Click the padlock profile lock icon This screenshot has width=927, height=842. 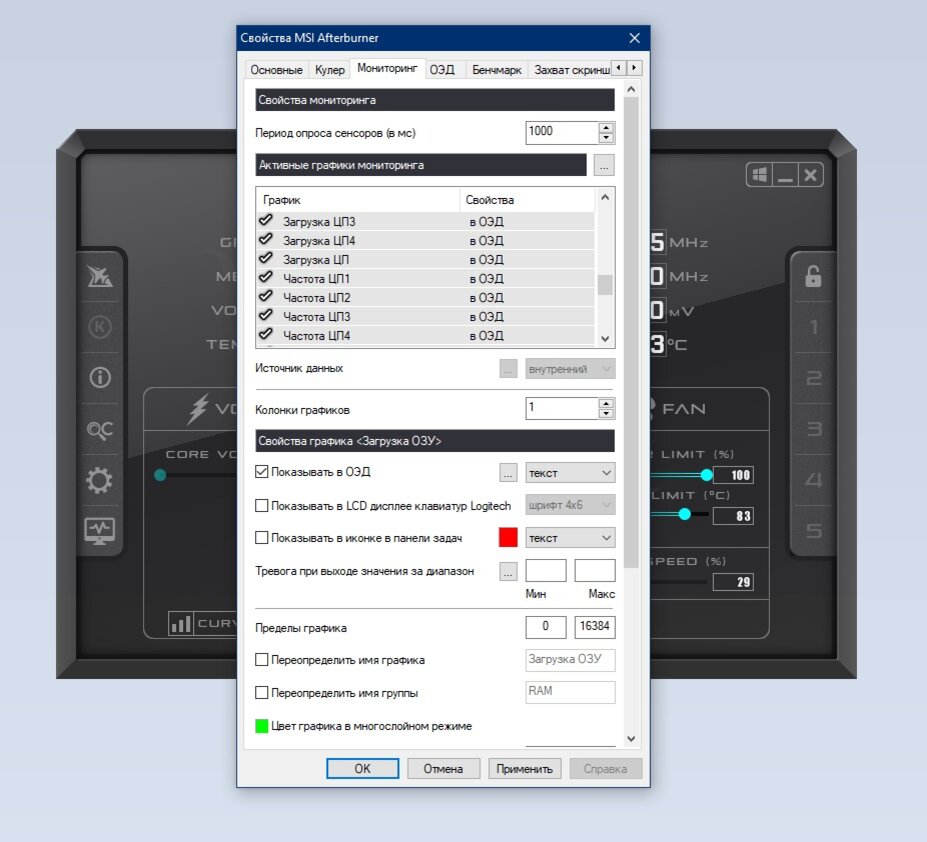[x=813, y=276]
